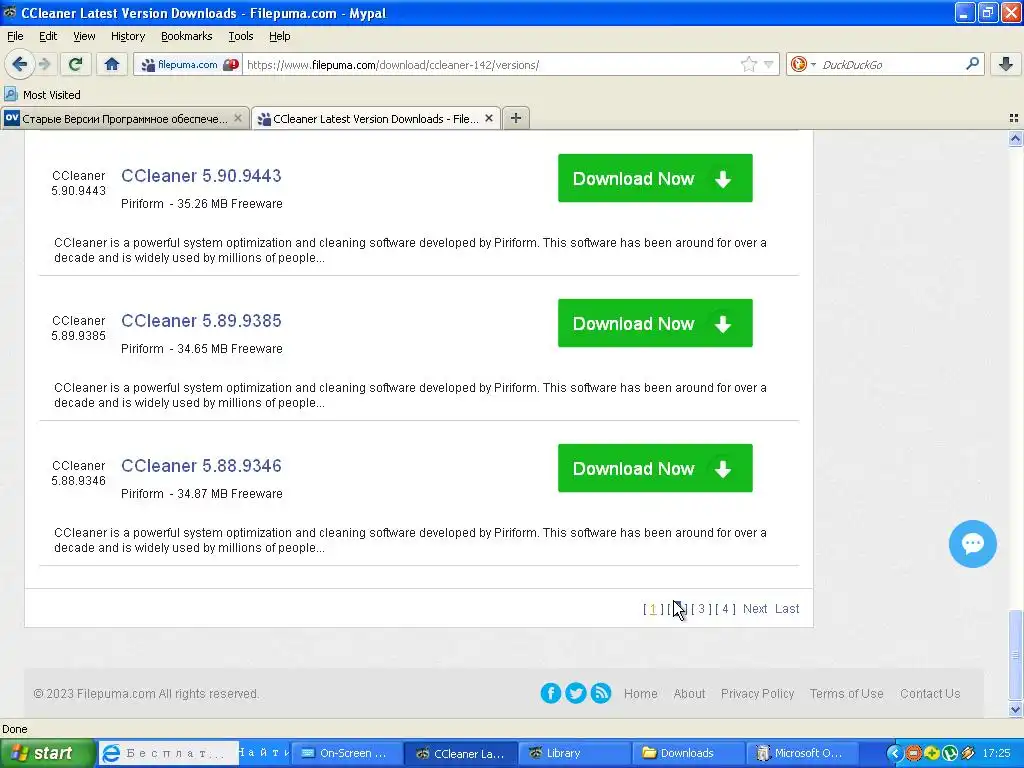The image size is (1024, 768).
Task: Click the Next pagination link
Action: 755,609
